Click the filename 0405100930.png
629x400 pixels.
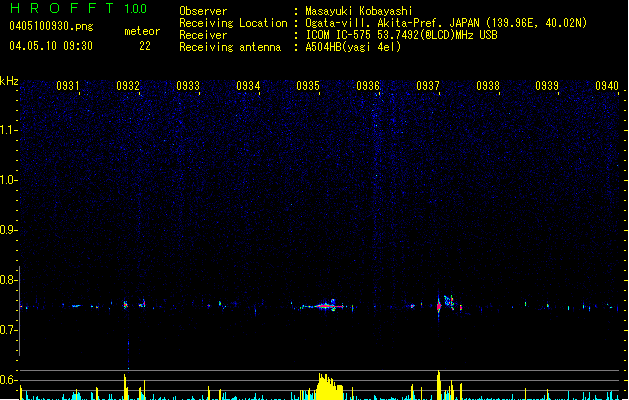point(51,26)
